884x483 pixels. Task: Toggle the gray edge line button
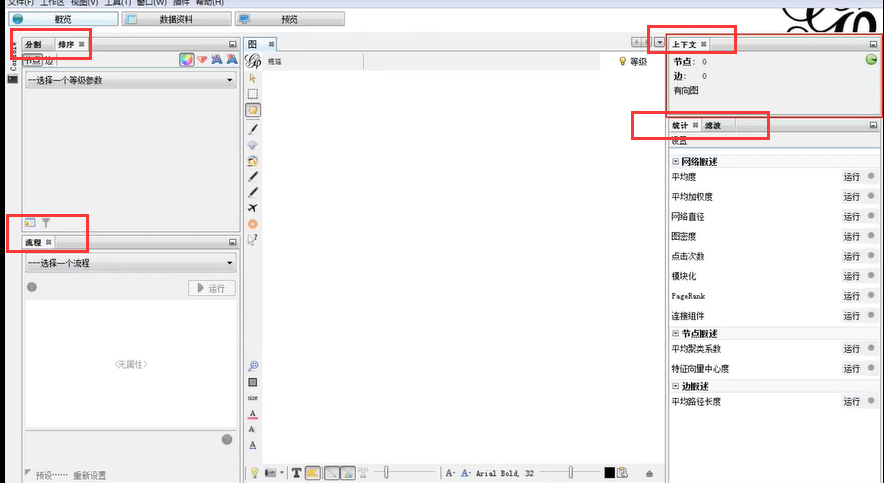[x=331, y=473]
